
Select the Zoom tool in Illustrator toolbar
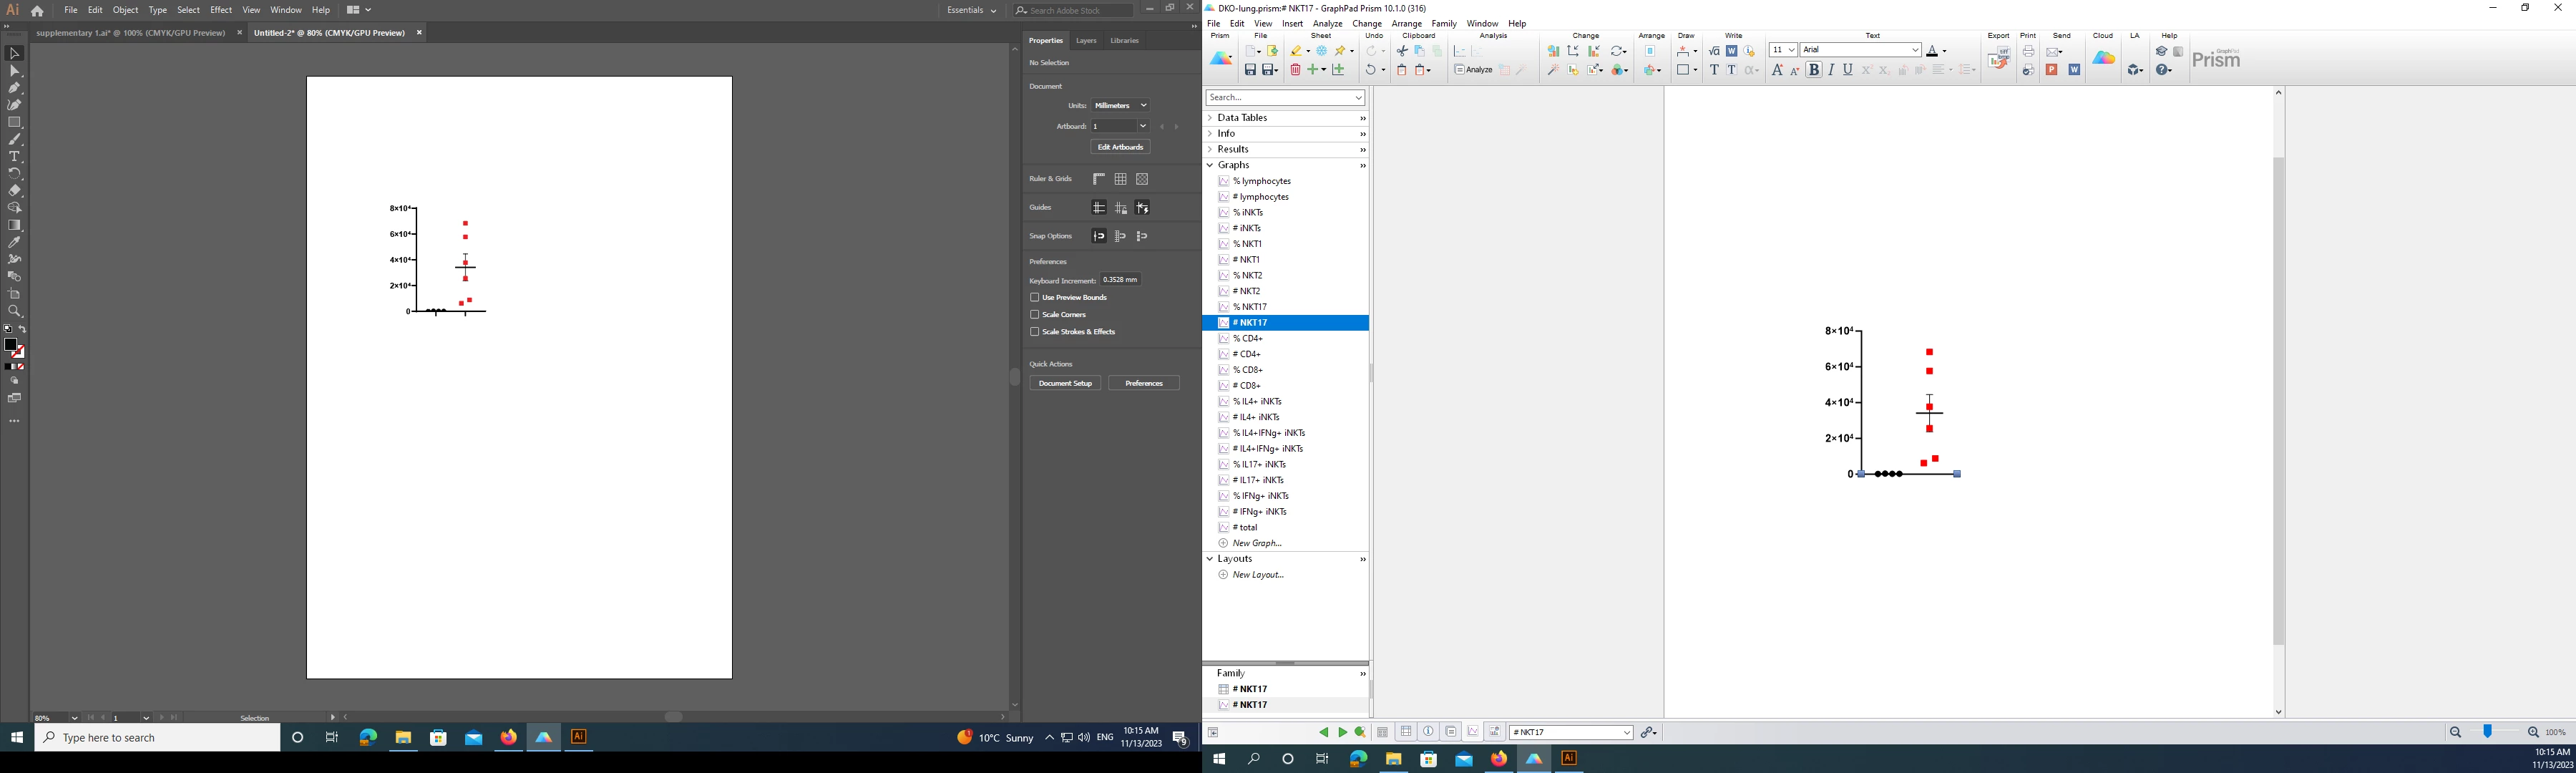(15, 311)
